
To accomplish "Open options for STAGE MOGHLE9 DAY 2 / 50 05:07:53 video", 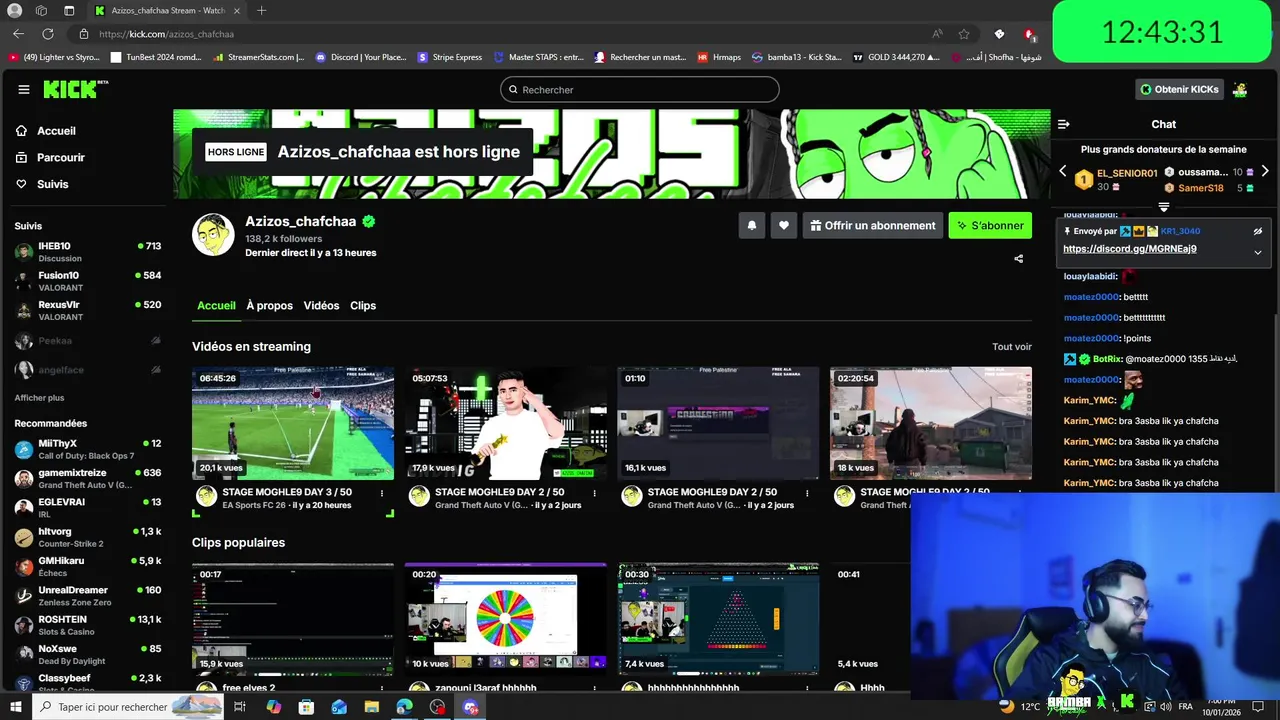I will pos(595,493).
